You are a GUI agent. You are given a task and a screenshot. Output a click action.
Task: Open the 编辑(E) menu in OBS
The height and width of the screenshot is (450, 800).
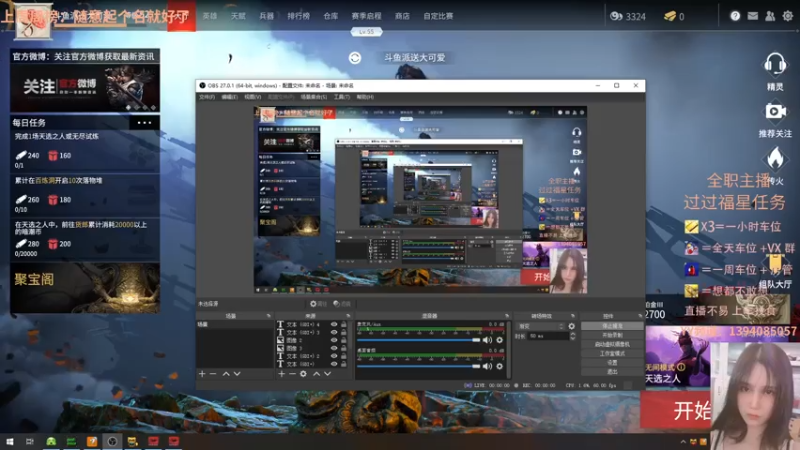click(229, 97)
